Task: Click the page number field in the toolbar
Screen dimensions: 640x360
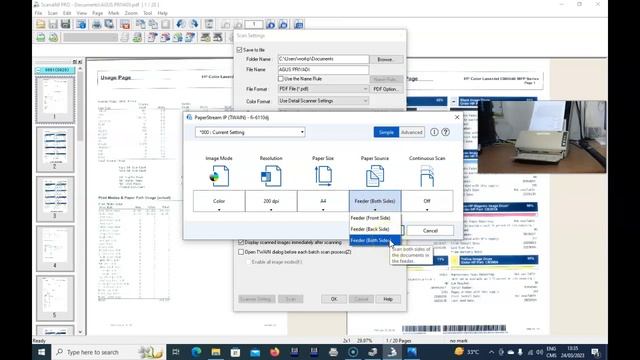Action: [254, 24]
